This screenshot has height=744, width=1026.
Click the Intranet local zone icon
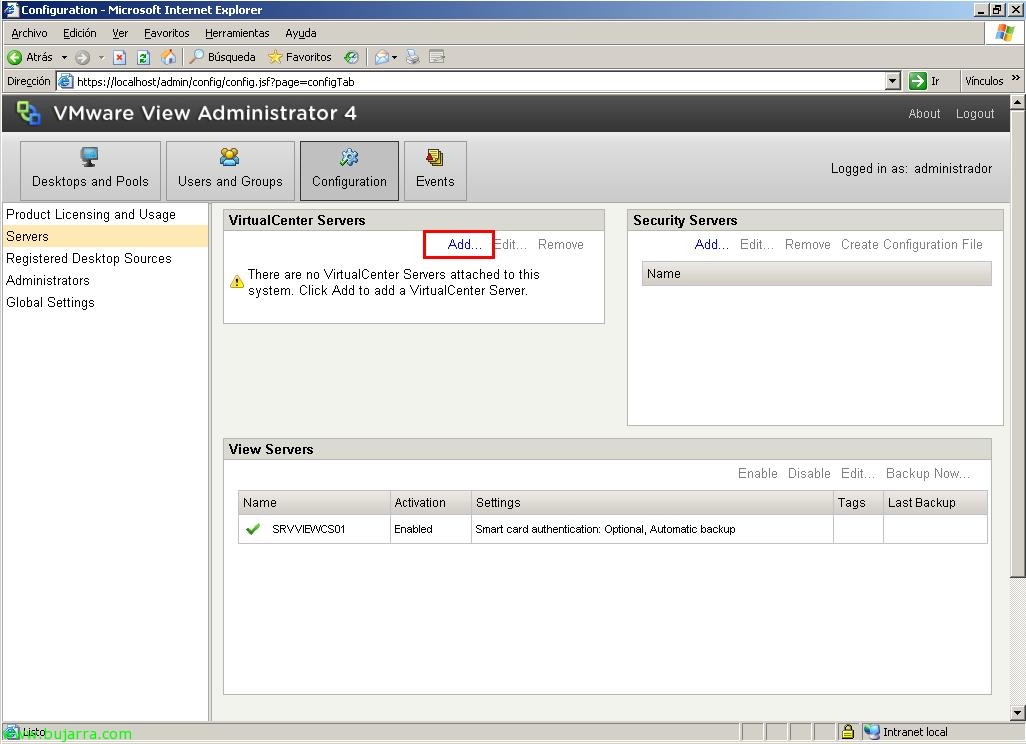872,732
